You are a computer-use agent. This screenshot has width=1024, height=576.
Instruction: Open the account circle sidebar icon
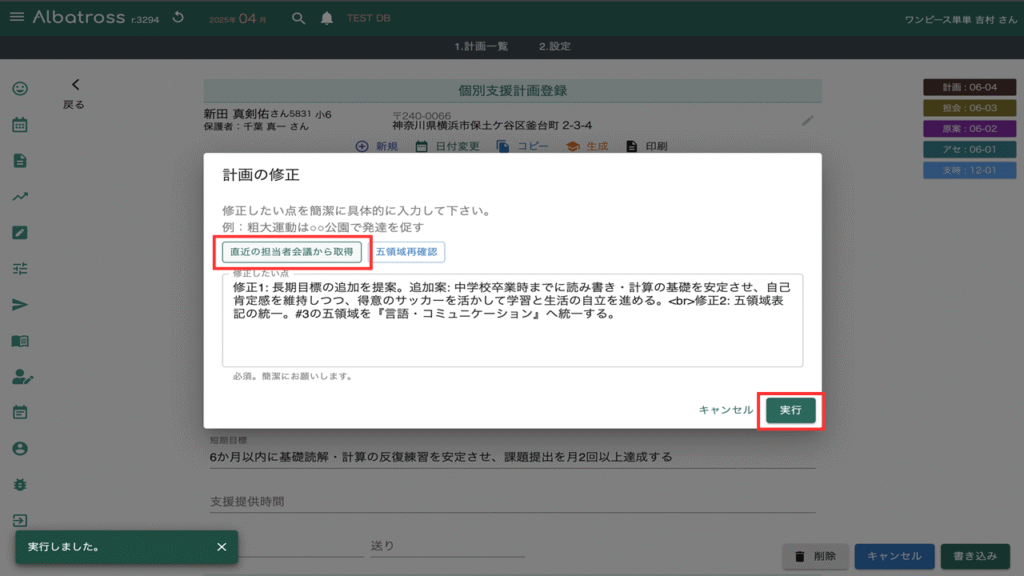[20, 449]
